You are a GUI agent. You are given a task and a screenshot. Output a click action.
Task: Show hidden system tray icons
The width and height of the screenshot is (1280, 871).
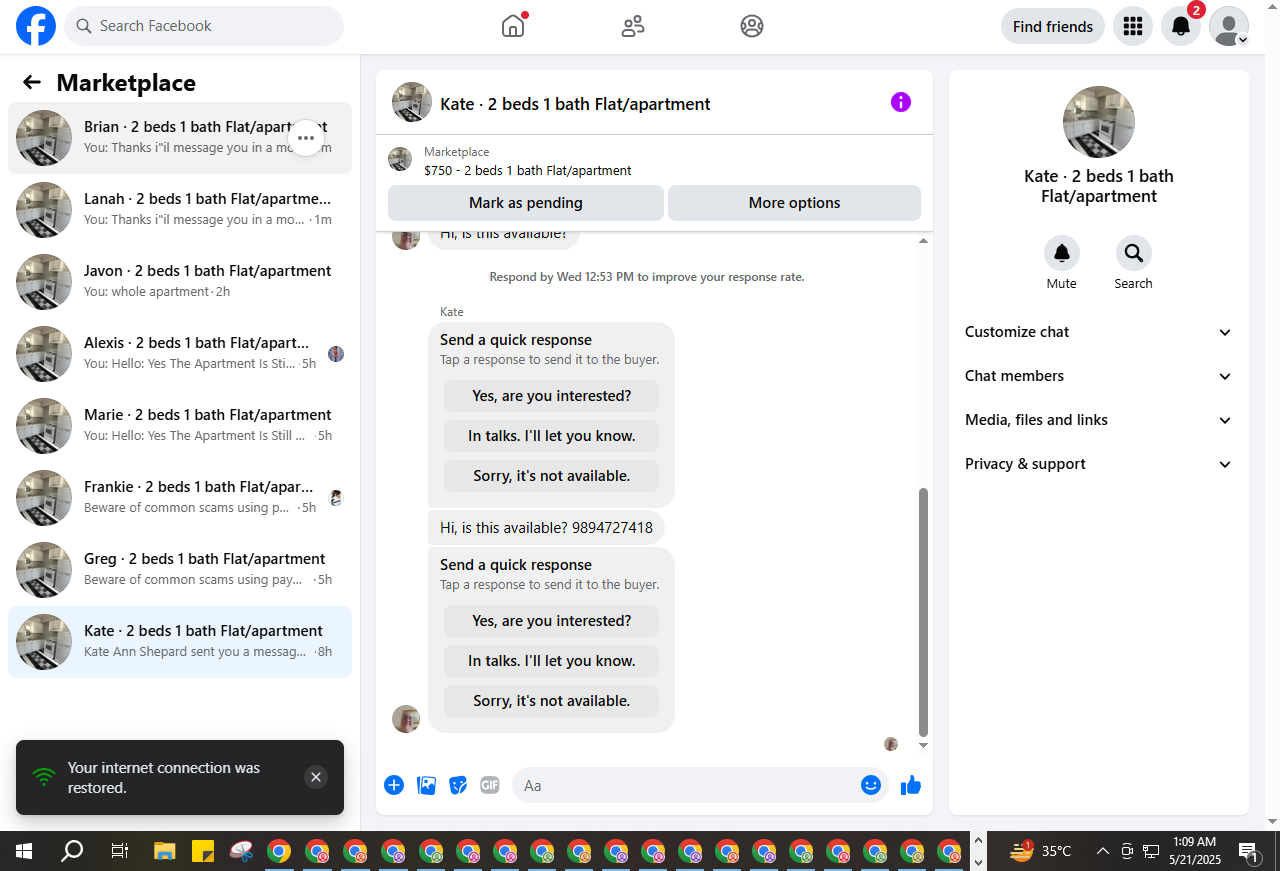1102,851
